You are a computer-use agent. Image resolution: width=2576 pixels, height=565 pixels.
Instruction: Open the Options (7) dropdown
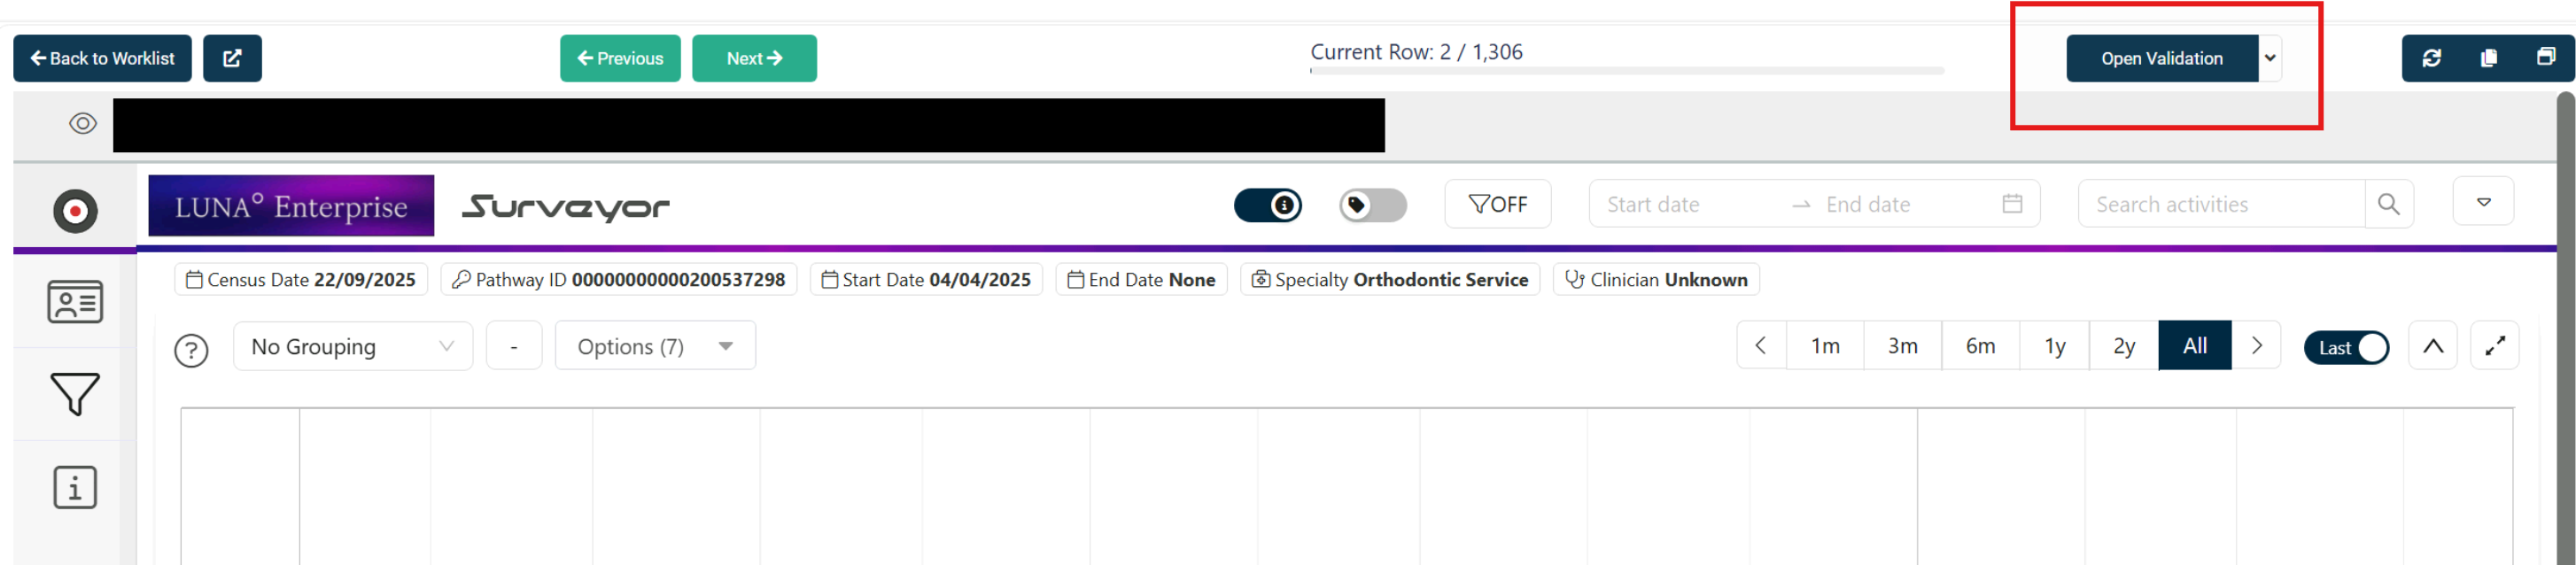(655, 346)
